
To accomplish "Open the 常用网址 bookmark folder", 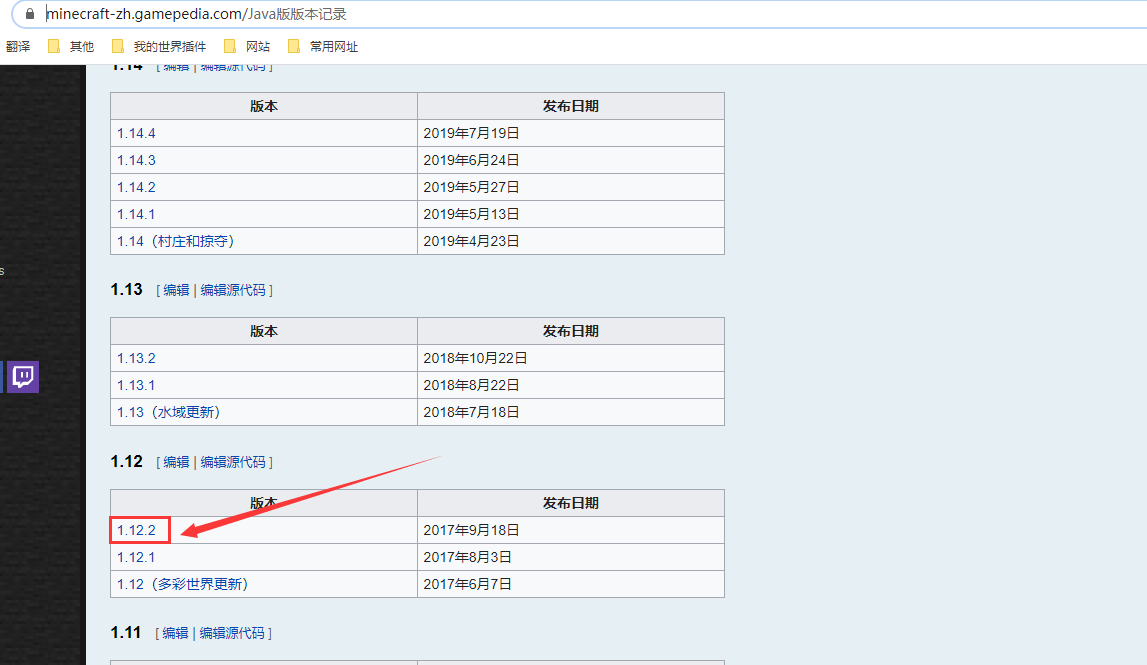I will 323,46.
